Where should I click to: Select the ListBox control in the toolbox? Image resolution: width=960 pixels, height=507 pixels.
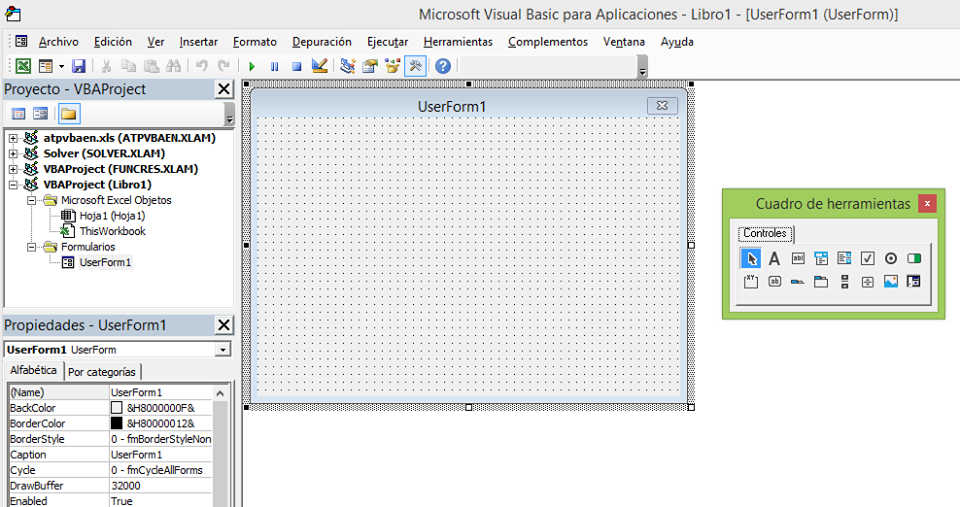tap(844, 258)
